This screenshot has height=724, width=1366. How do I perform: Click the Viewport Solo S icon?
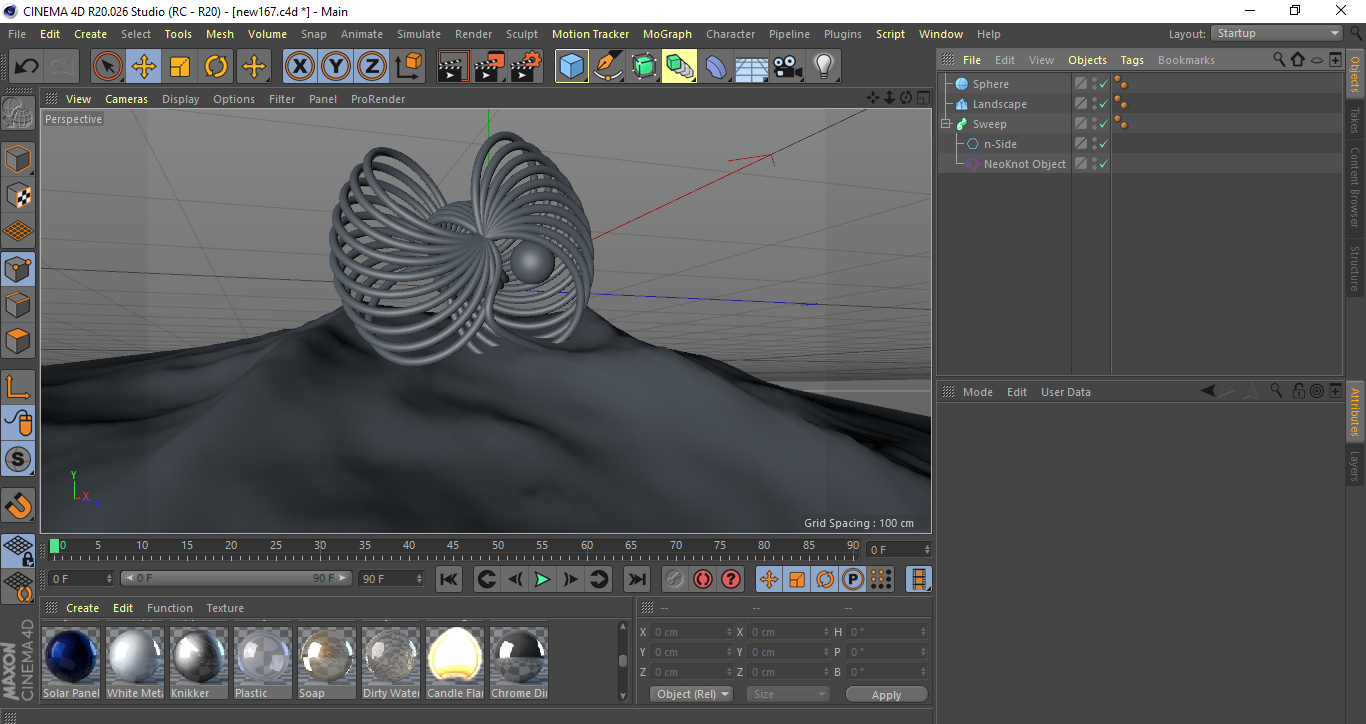coord(18,459)
